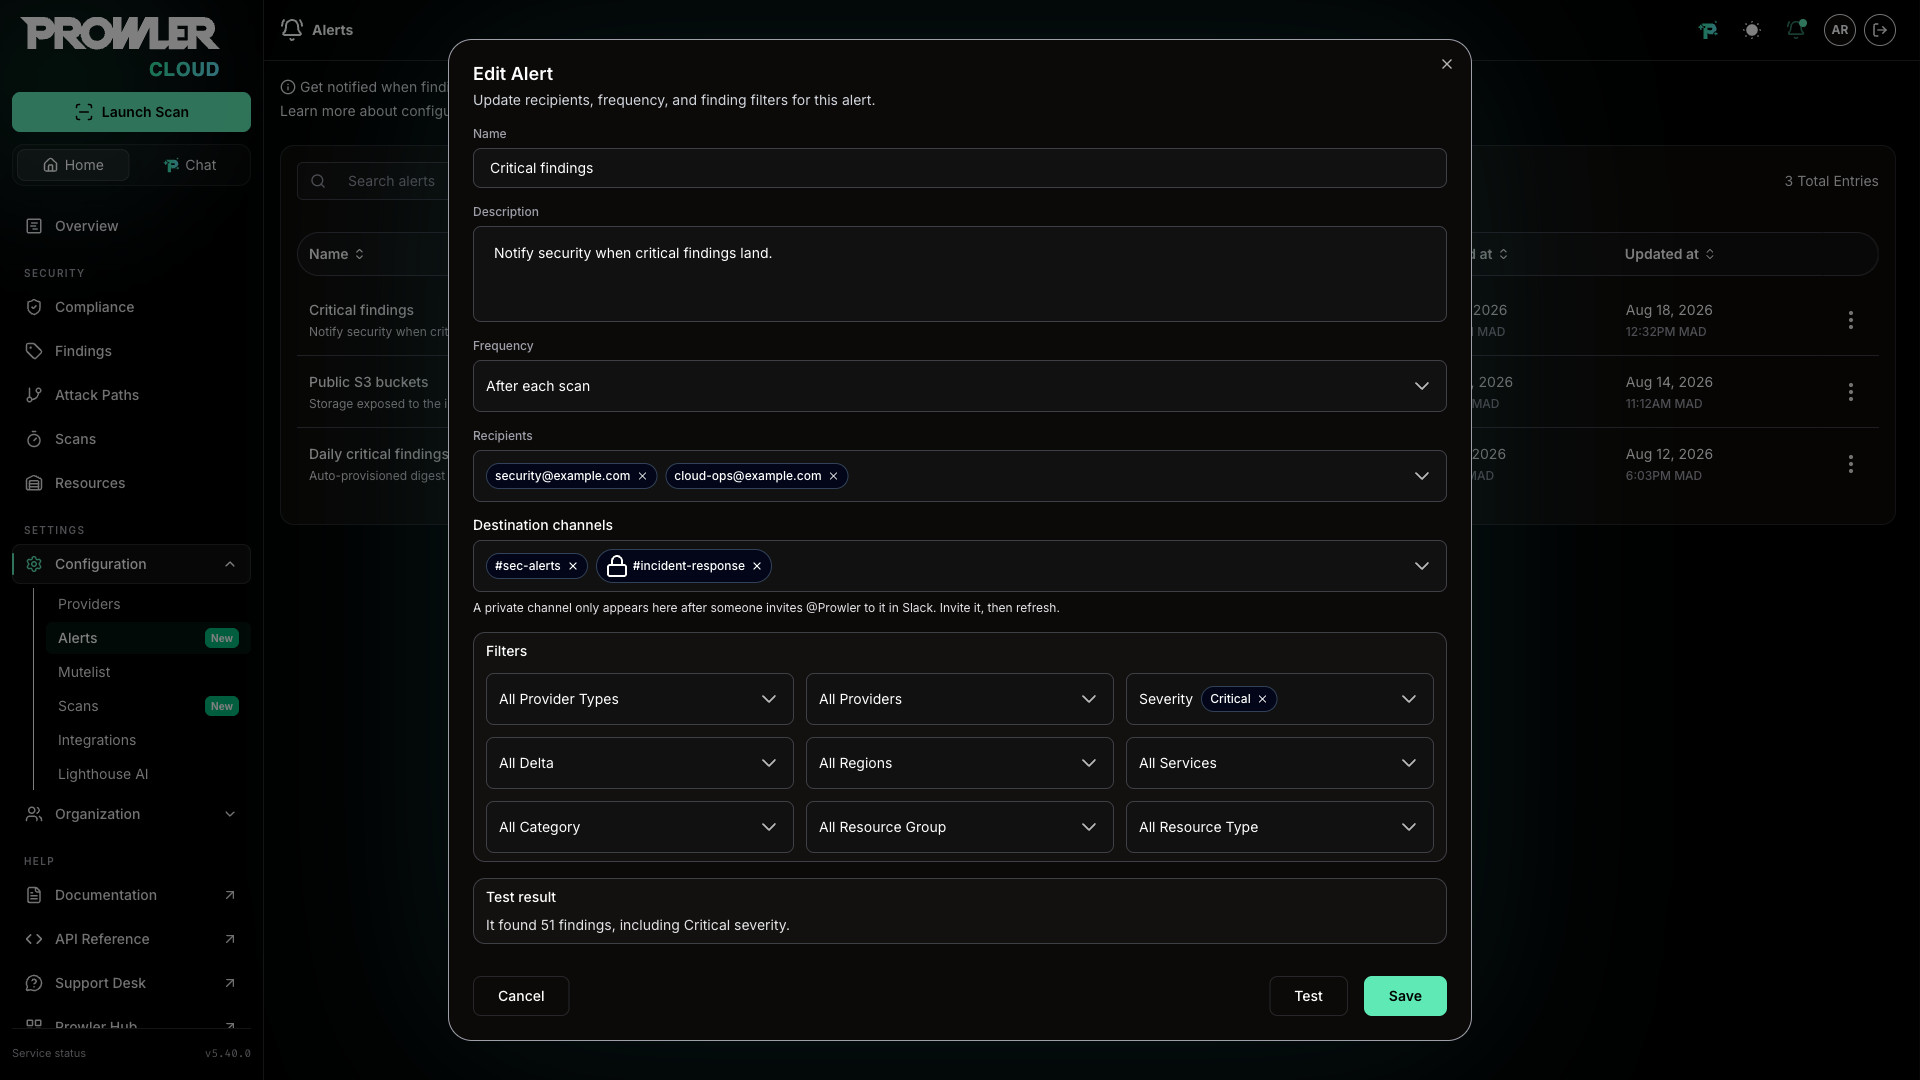The width and height of the screenshot is (1920, 1080).
Task: Close the Edit Alert dialog
Action: click(x=1446, y=64)
